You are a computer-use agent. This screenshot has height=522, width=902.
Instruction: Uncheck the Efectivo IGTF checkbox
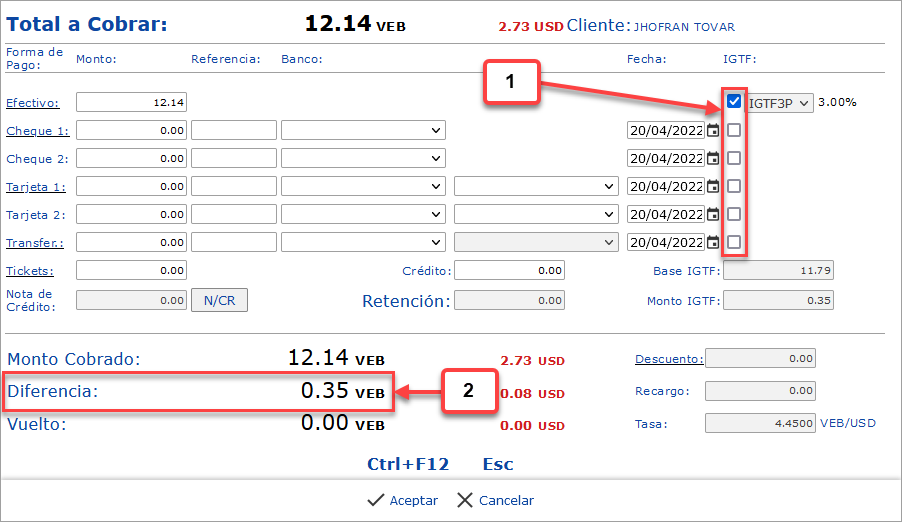click(x=733, y=101)
